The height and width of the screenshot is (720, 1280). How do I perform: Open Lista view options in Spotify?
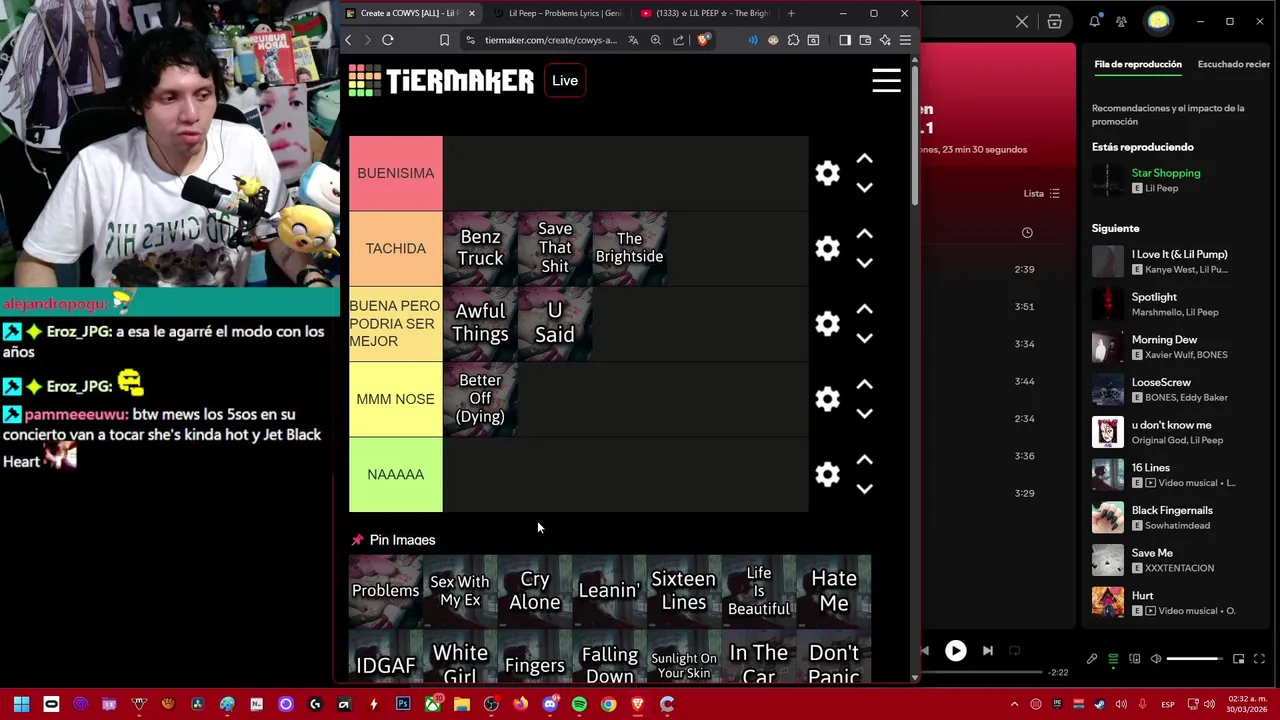point(1041,193)
